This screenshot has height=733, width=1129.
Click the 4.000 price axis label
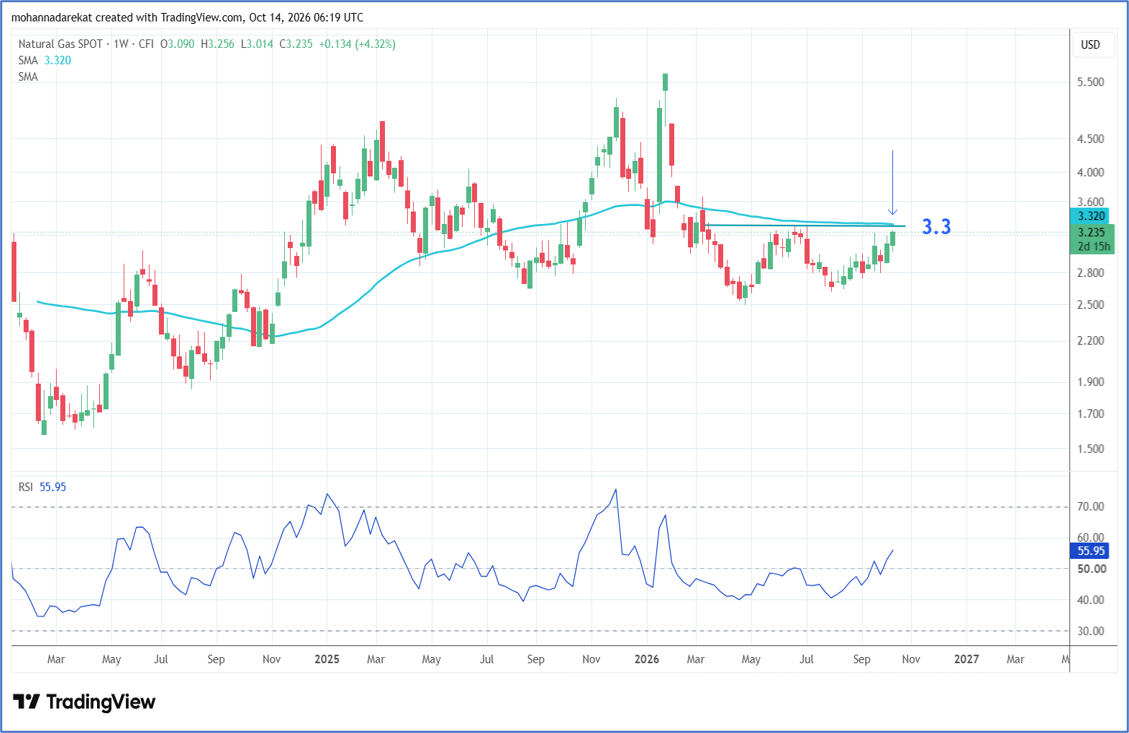click(x=1091, y=173)
